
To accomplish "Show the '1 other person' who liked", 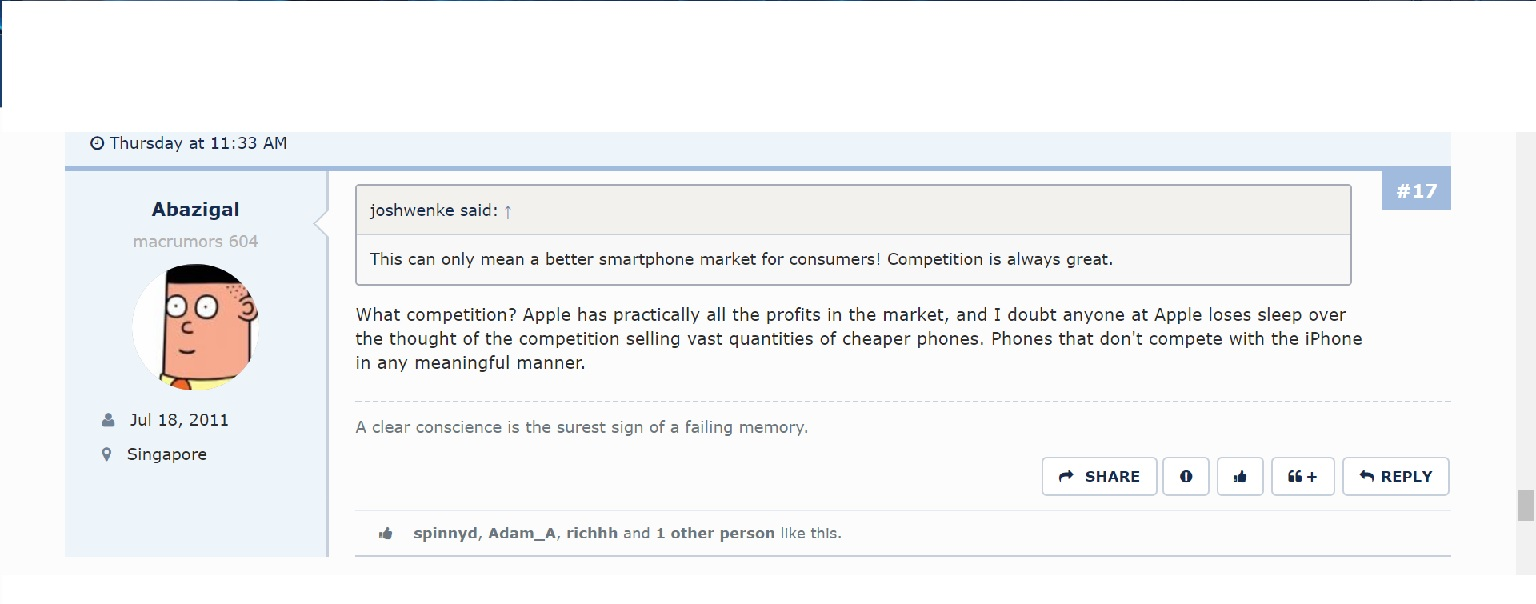I will tap(715, 533).
